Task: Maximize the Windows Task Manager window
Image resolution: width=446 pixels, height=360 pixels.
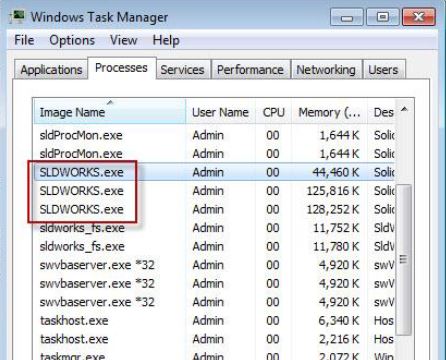Action: point(383,17)
